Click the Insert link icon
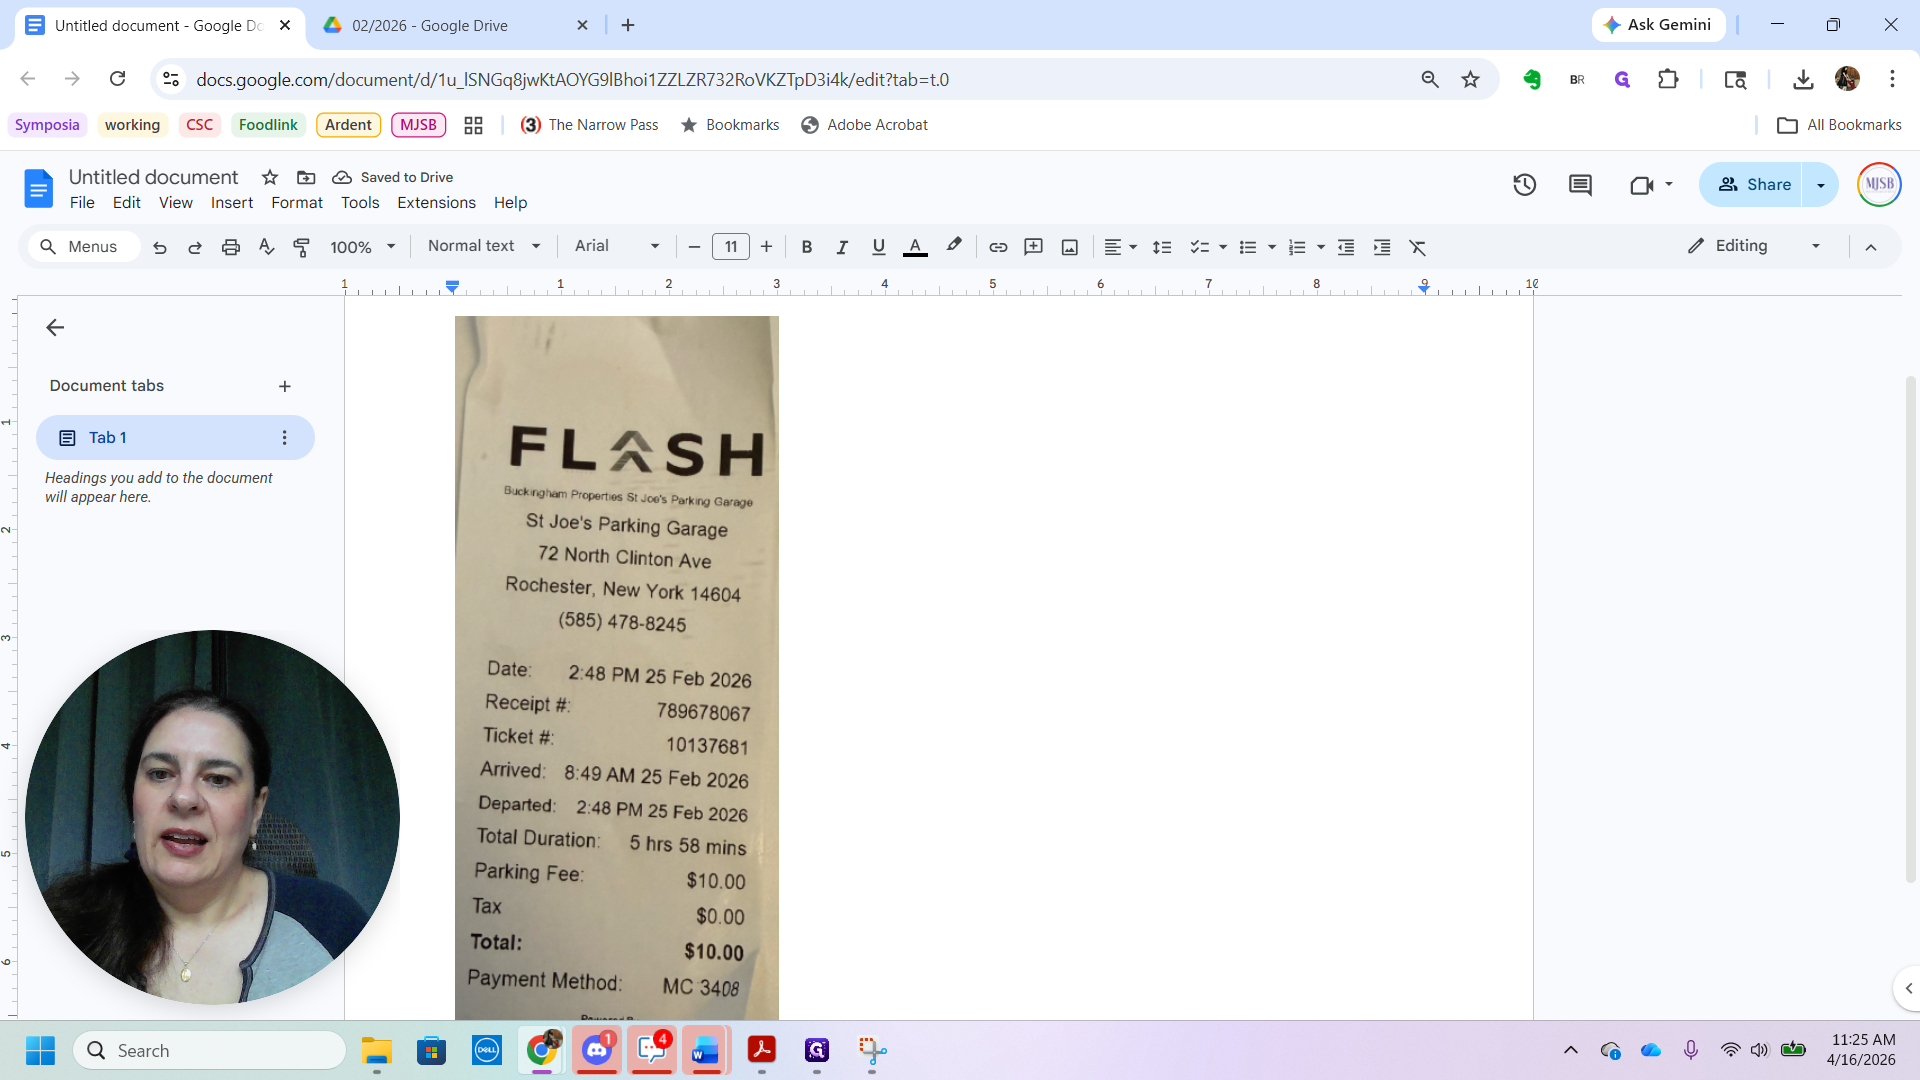Viewport: 1920px width, 1080px height. (x=998, y=247)
